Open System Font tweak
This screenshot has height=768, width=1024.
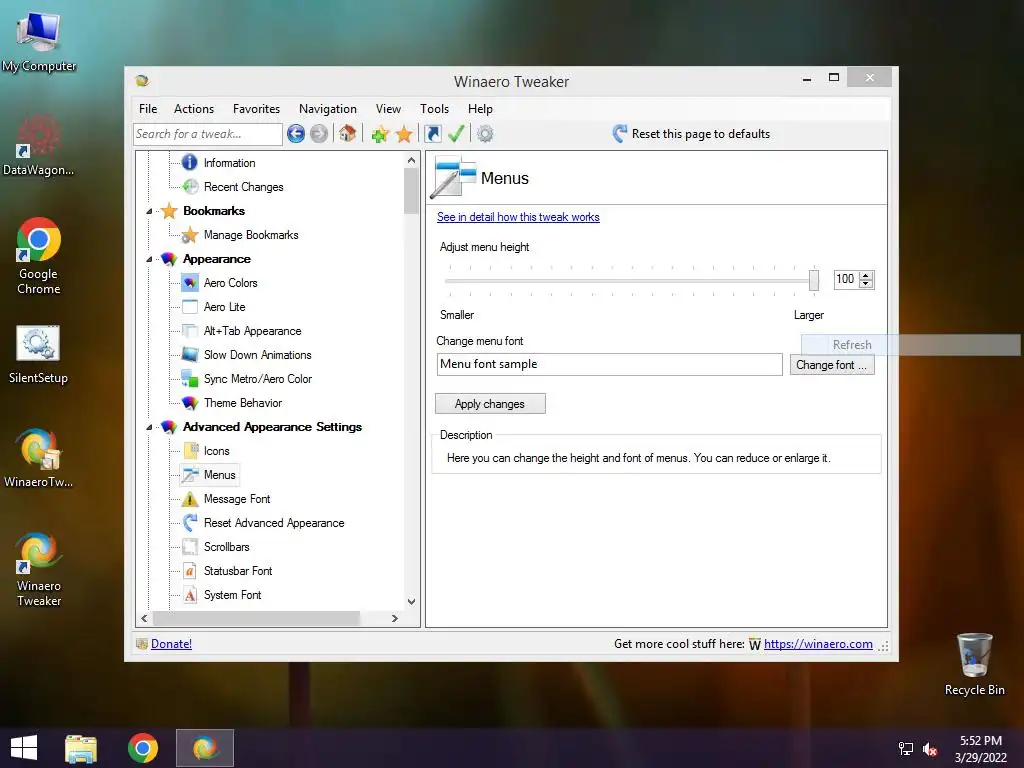pos(232,595)
